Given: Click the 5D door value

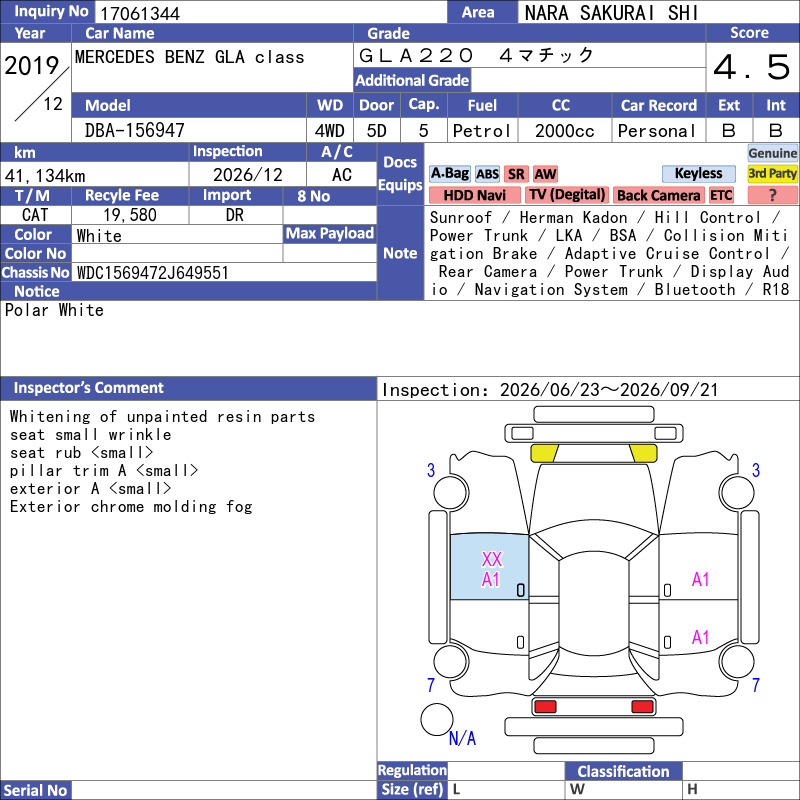Looking at the screenshot, I should pyautogui.click(x=377, y=131).
